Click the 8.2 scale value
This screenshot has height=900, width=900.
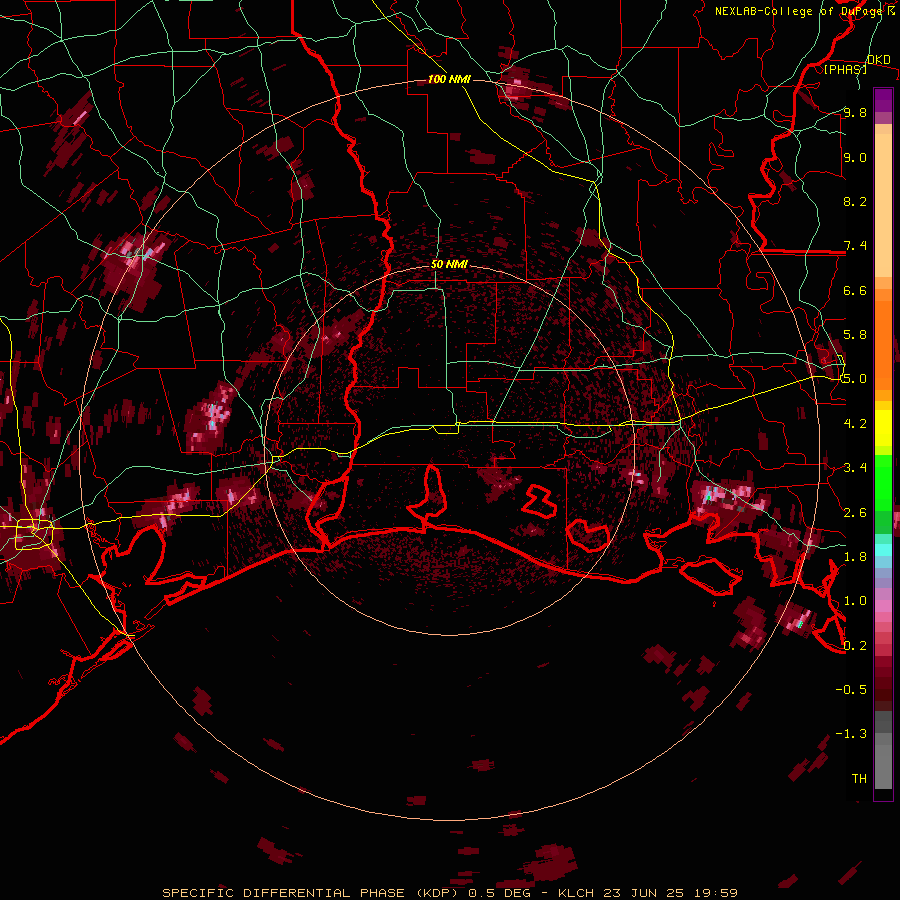(x=855, y=201)
